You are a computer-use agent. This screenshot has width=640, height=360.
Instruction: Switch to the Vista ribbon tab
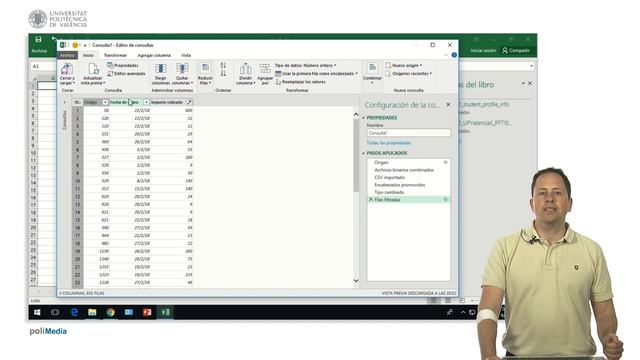[186, 55]
